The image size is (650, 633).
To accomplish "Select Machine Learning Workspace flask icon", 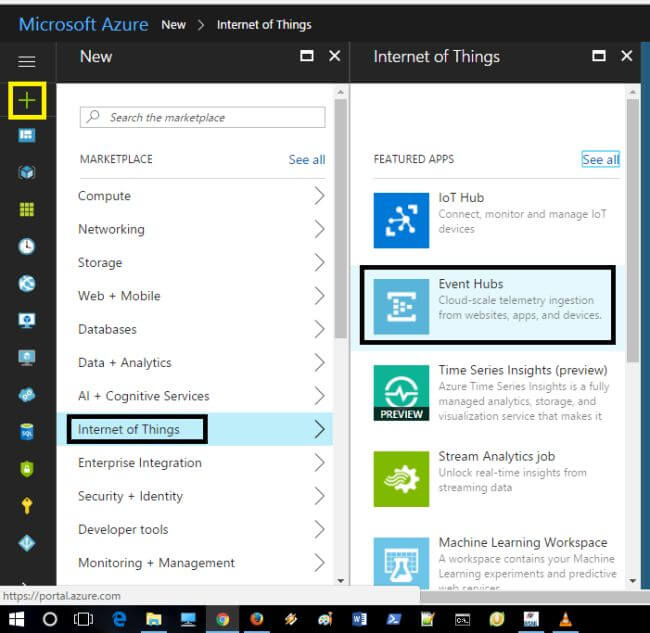I will [x=401, y=563].
